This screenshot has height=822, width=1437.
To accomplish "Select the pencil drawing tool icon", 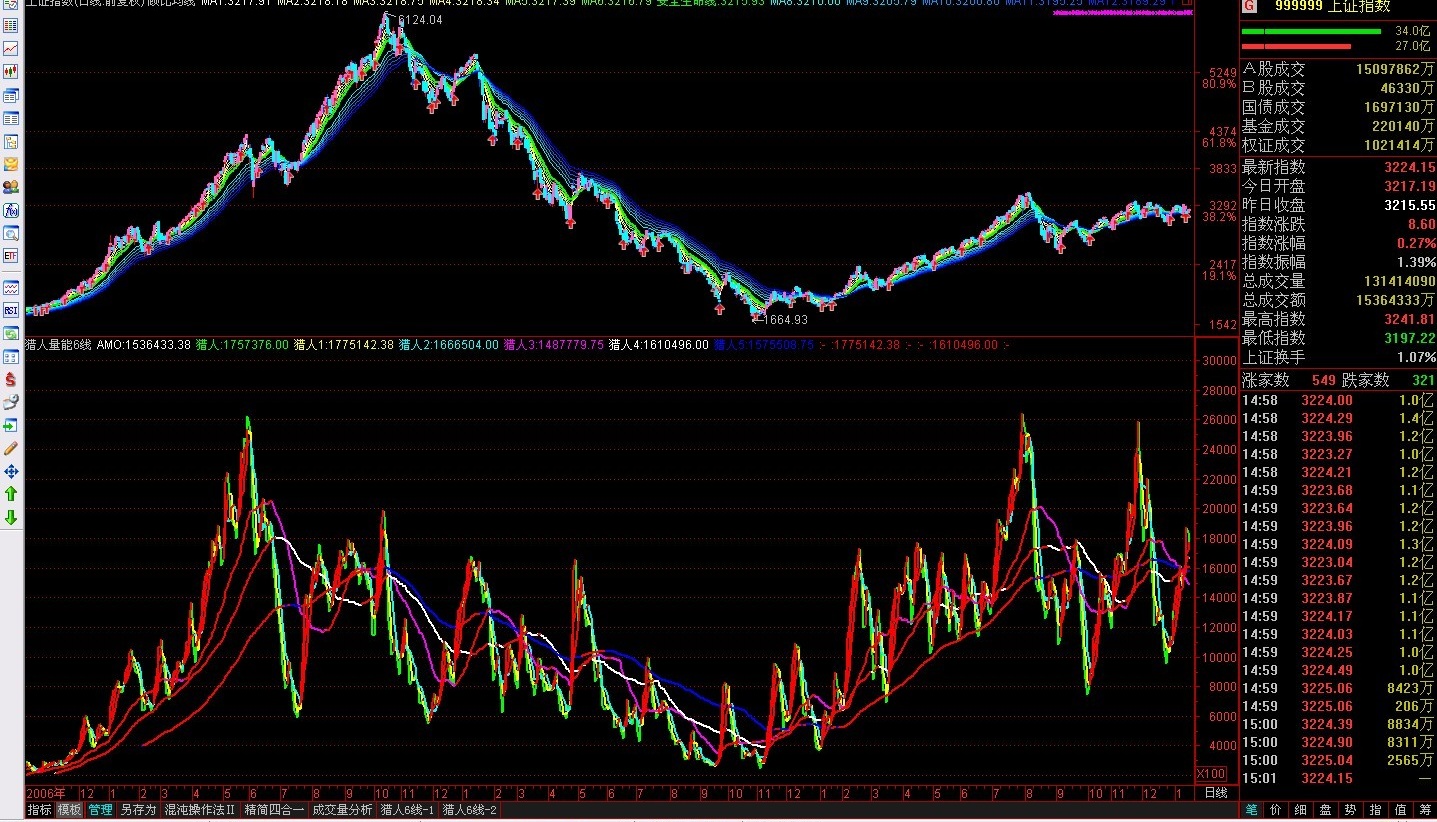I will pyautogui.click(x=11, y=448).
